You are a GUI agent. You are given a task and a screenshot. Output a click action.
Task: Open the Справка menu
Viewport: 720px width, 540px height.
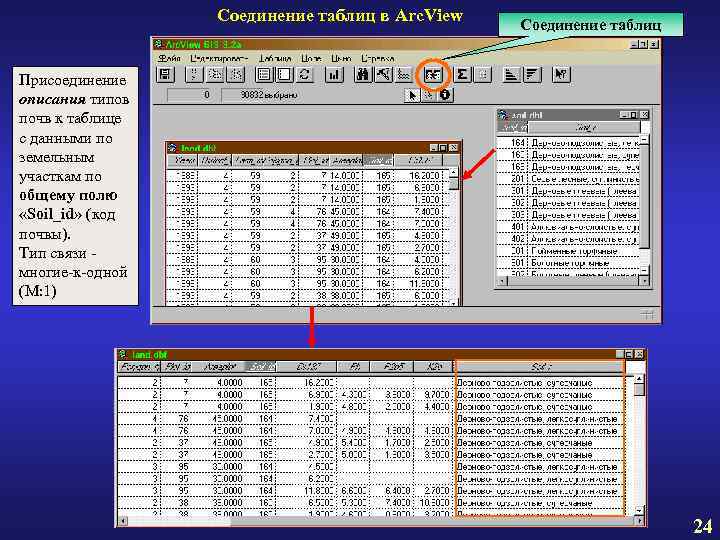(x=377, y=59)
